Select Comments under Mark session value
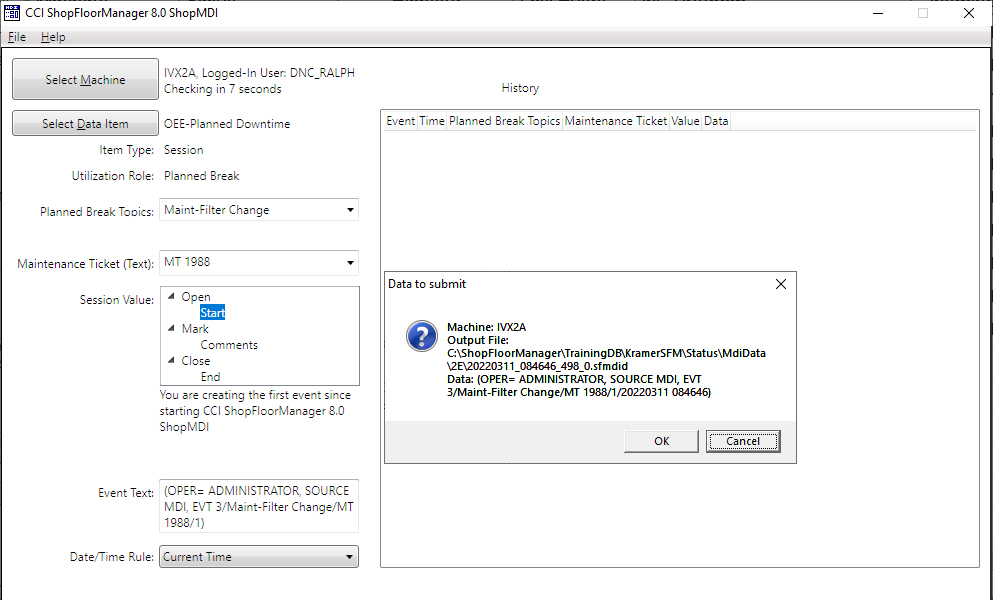 pos(229,345)
